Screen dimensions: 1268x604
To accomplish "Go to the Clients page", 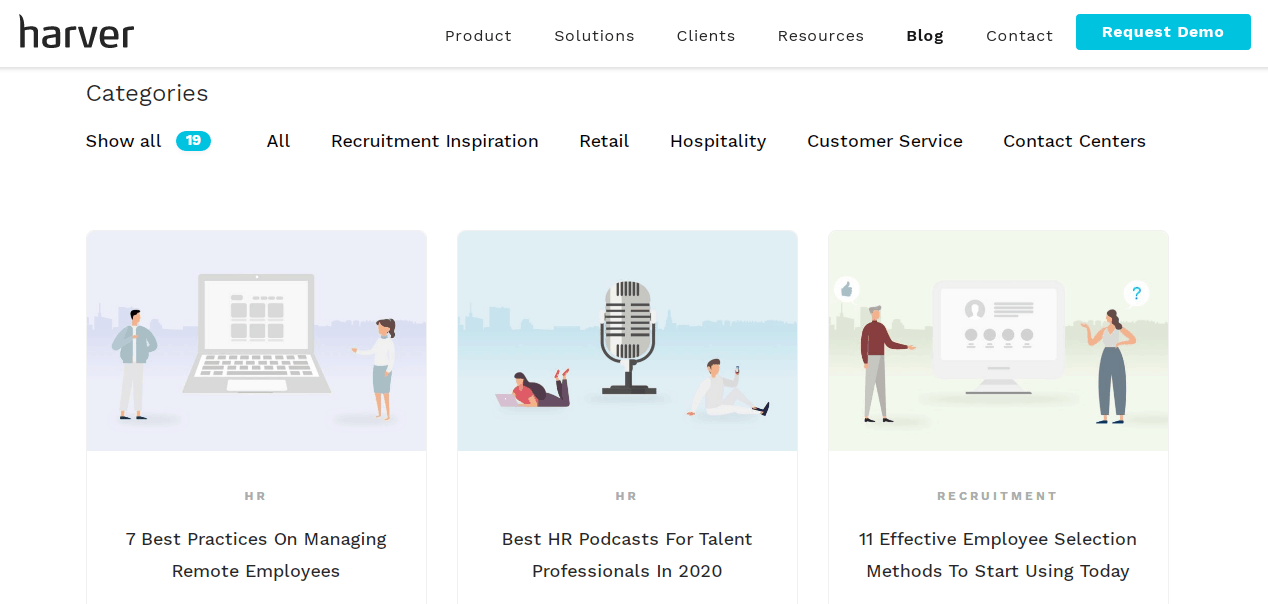I will click(706, 36).
